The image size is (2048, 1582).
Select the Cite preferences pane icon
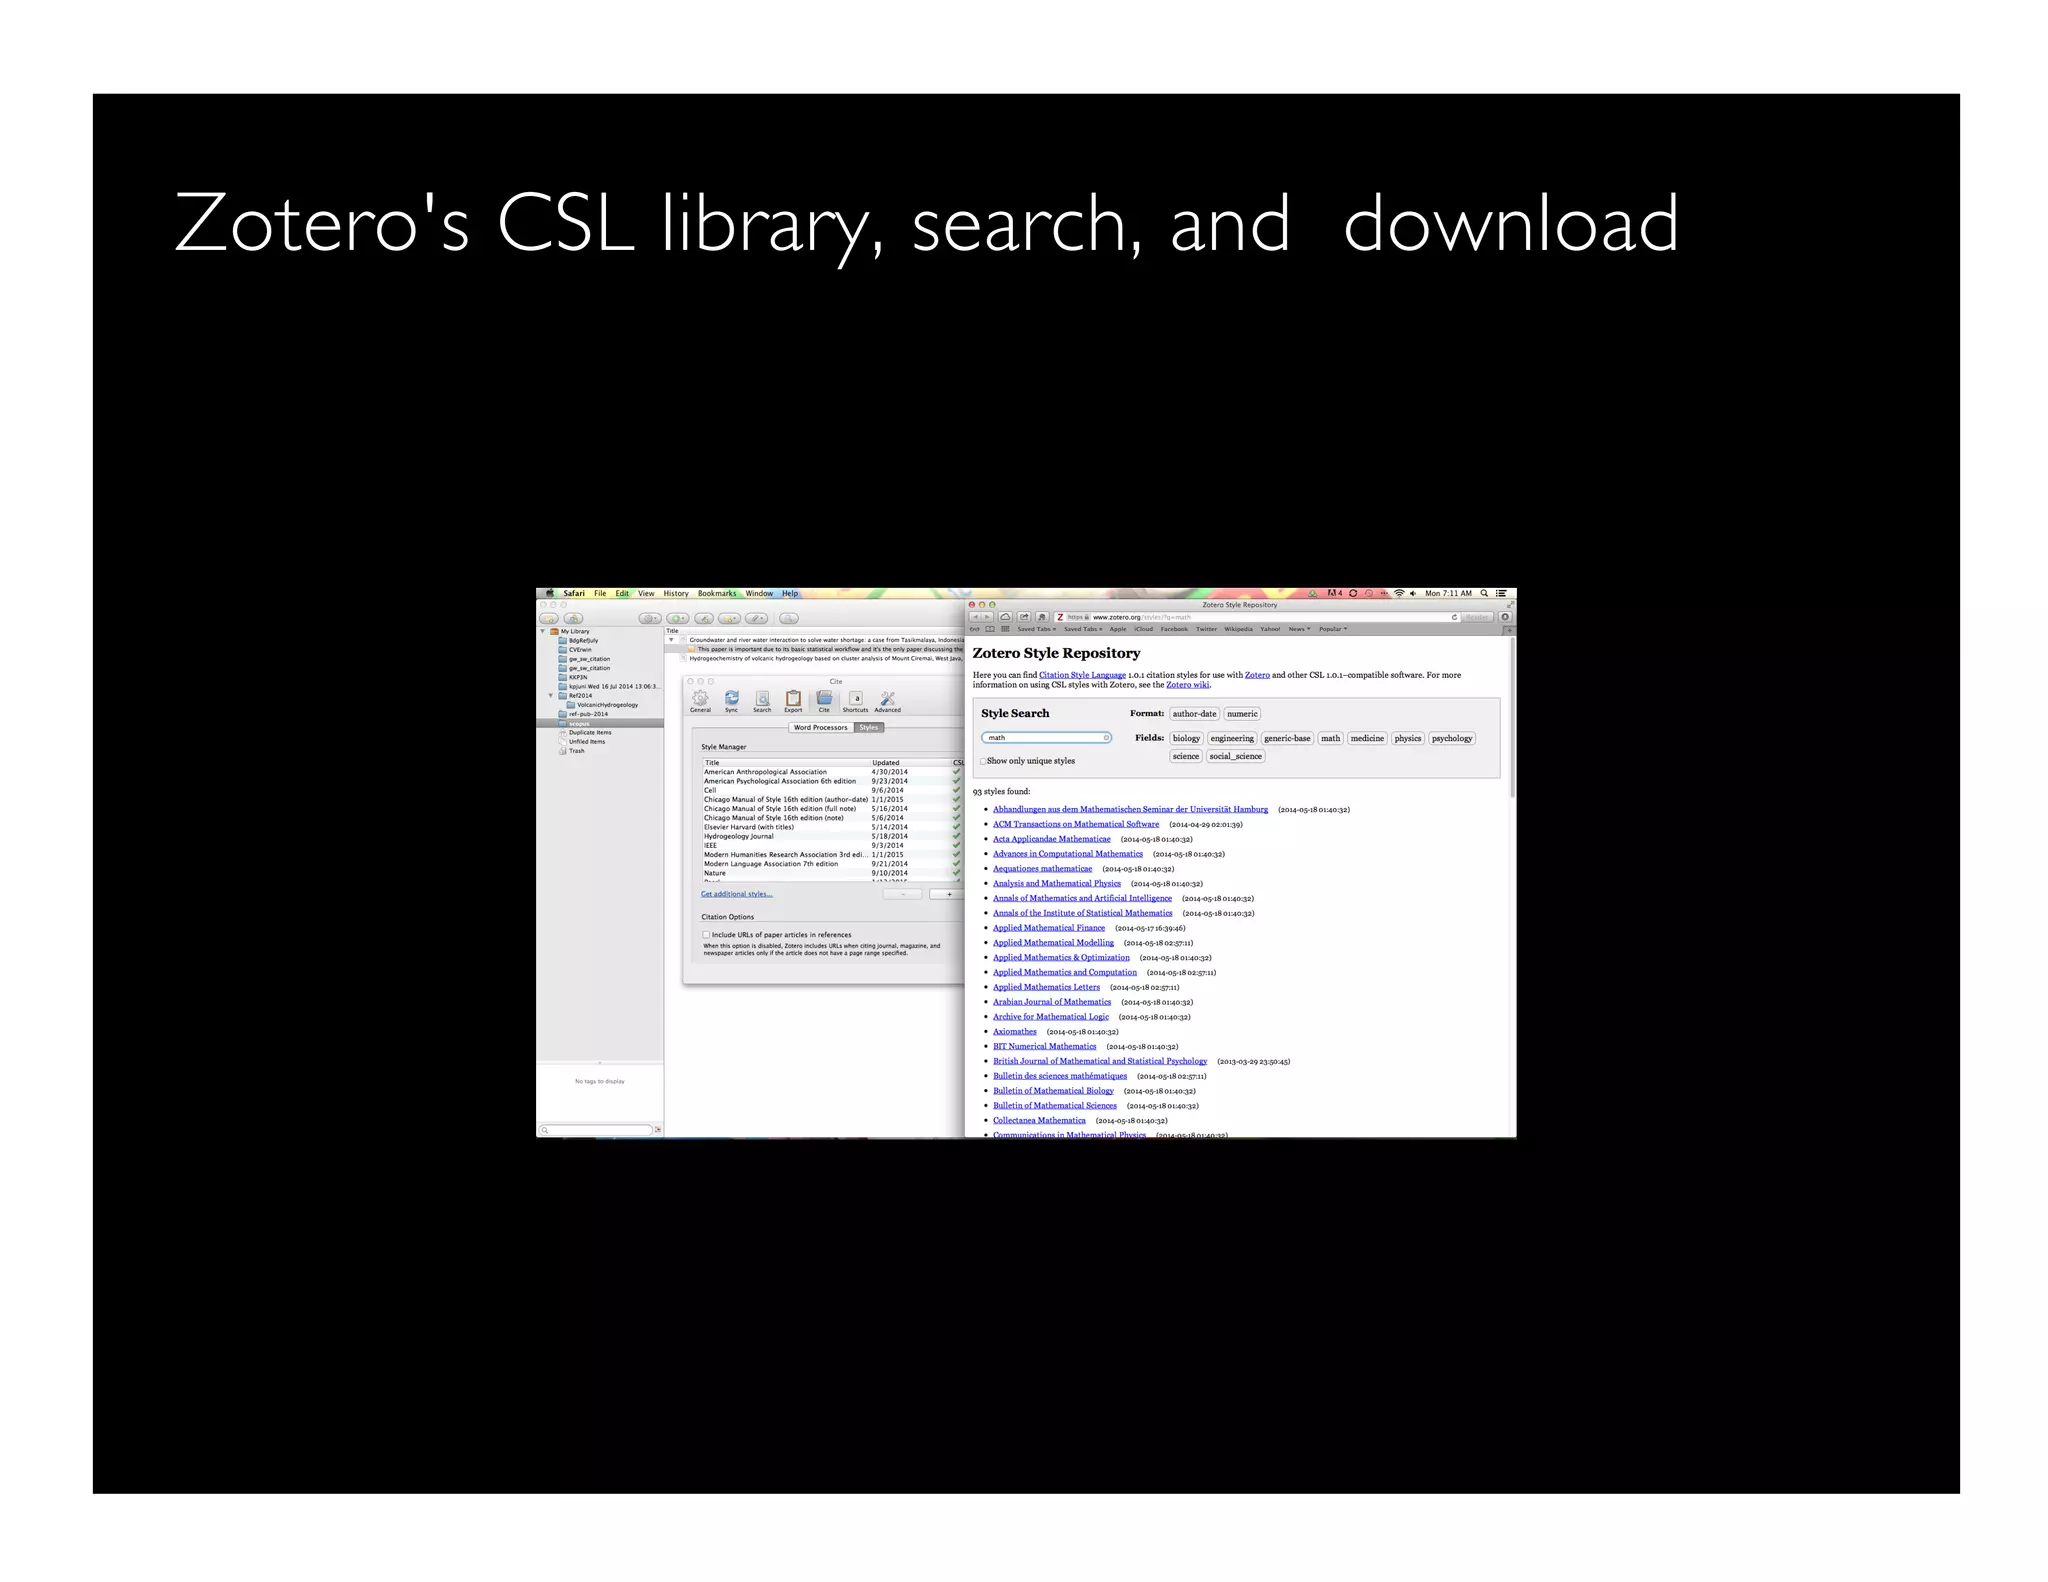click(x=824, y=700)
